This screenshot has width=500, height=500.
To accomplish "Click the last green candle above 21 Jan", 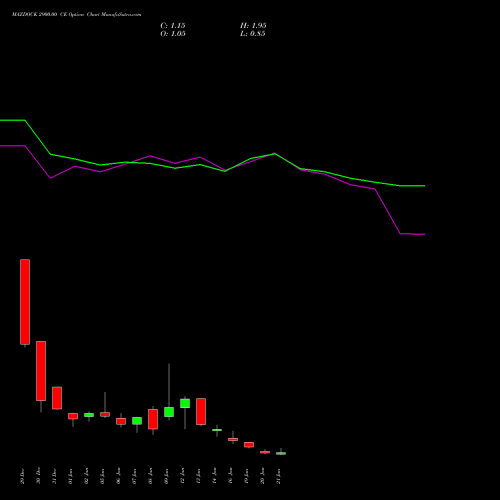I will 281,453.
